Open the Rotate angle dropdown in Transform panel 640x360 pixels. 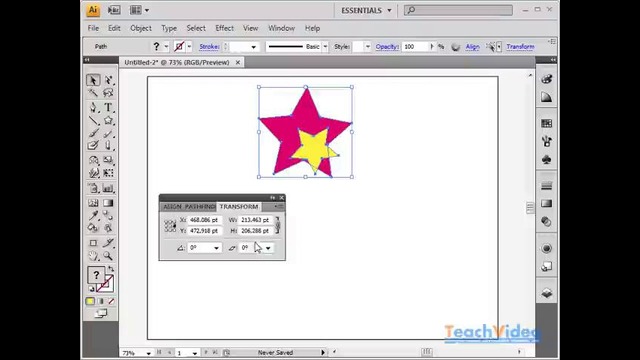click(216, 248)
